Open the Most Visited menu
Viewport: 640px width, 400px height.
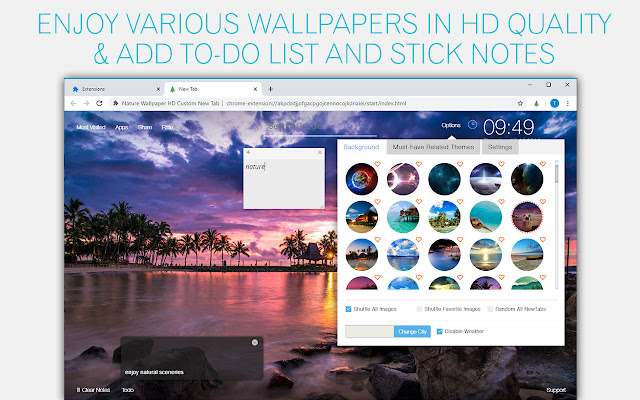coord(91,127)
